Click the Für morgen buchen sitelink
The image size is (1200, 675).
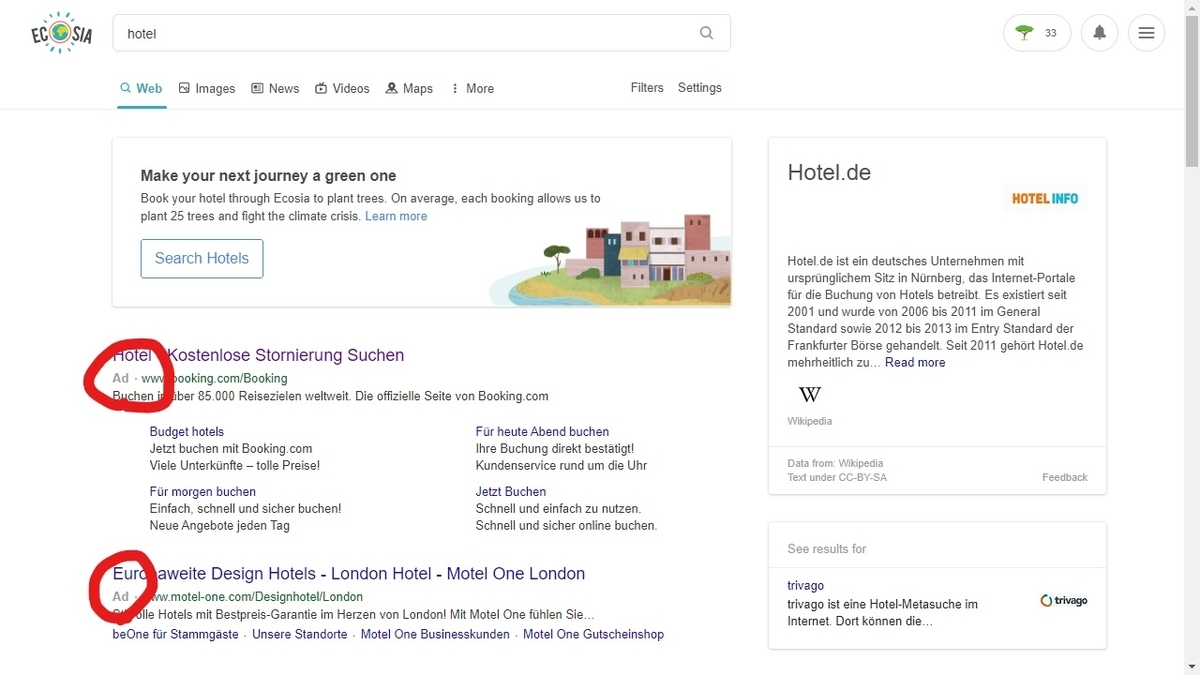coord(203,492)
